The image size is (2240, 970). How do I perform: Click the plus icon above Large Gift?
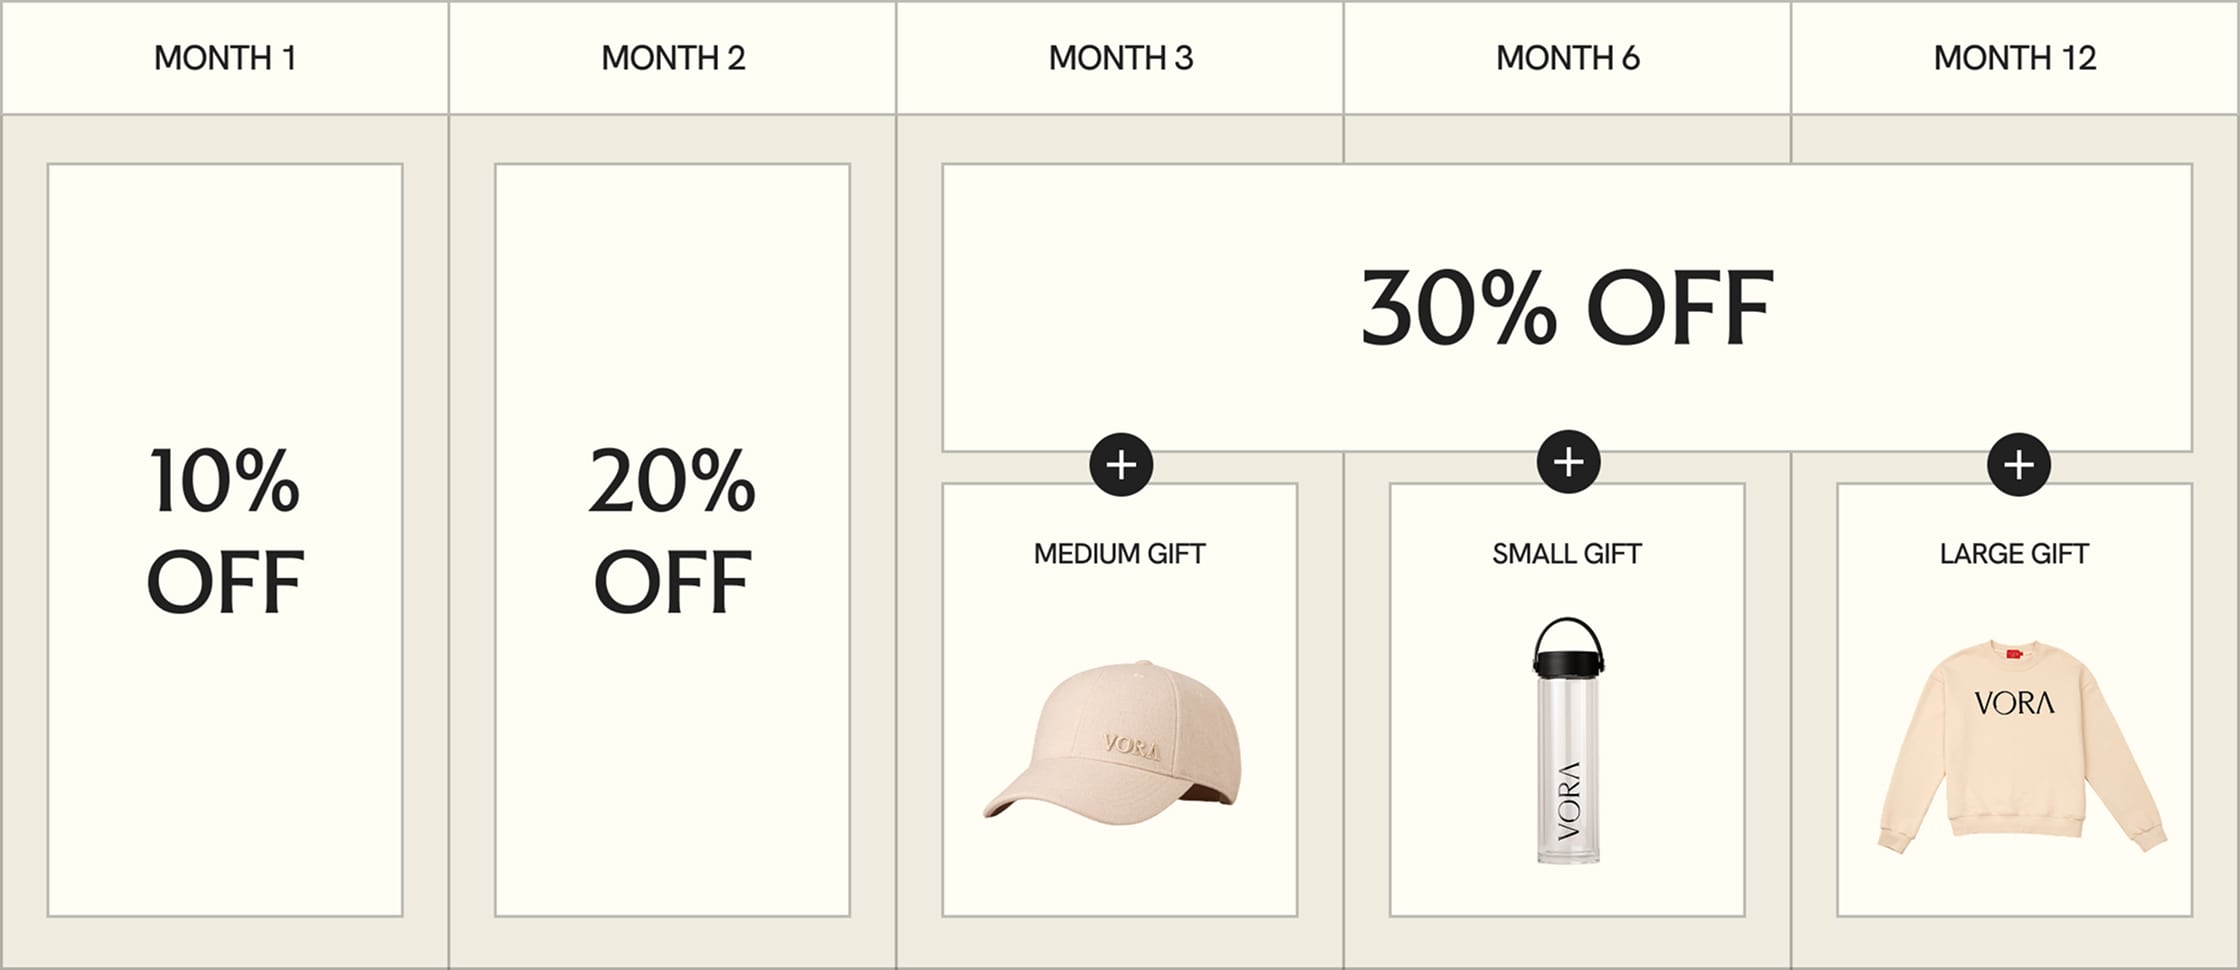tap(2018, 465)
